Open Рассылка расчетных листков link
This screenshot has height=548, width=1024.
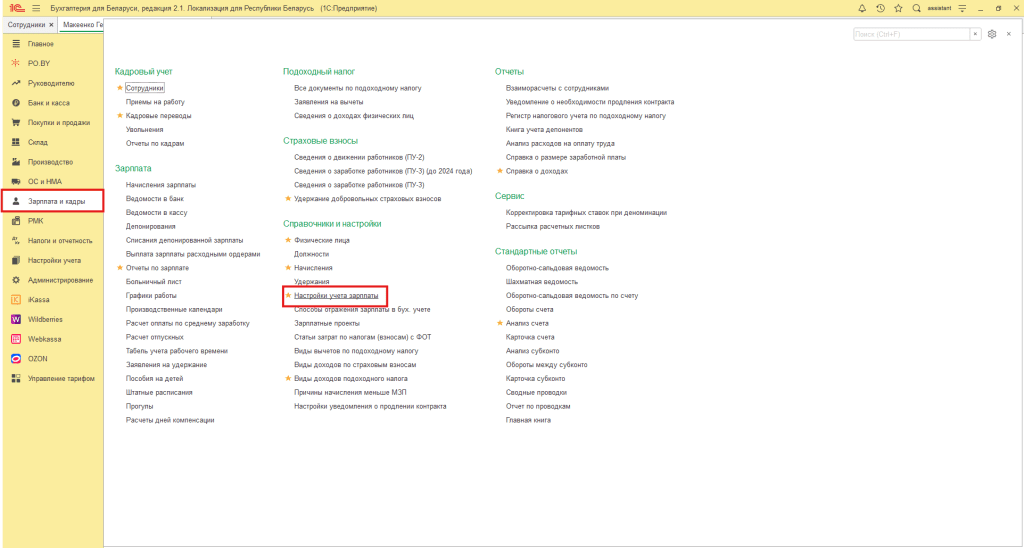[552, 227]
